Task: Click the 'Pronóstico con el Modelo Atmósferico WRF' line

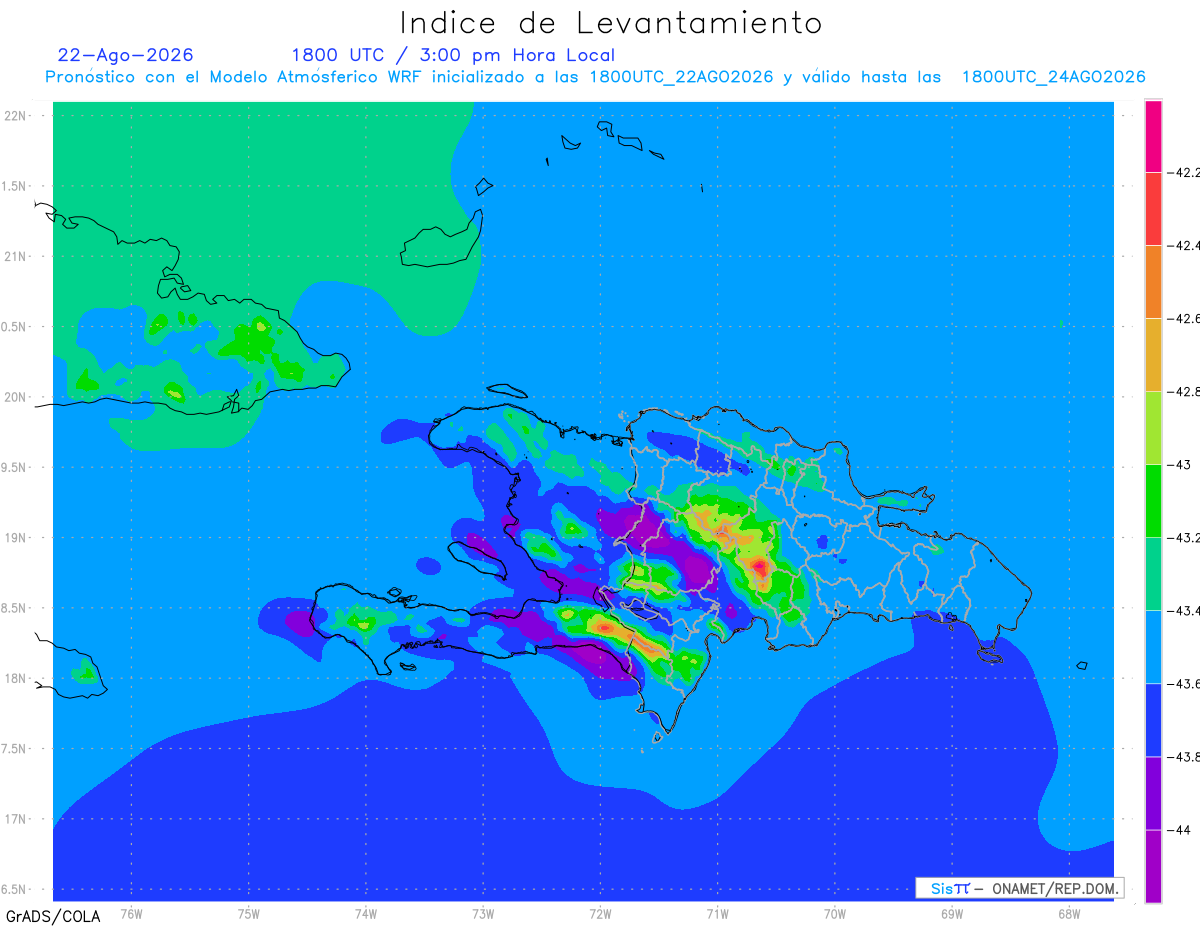Action: (x=595, y=77)
